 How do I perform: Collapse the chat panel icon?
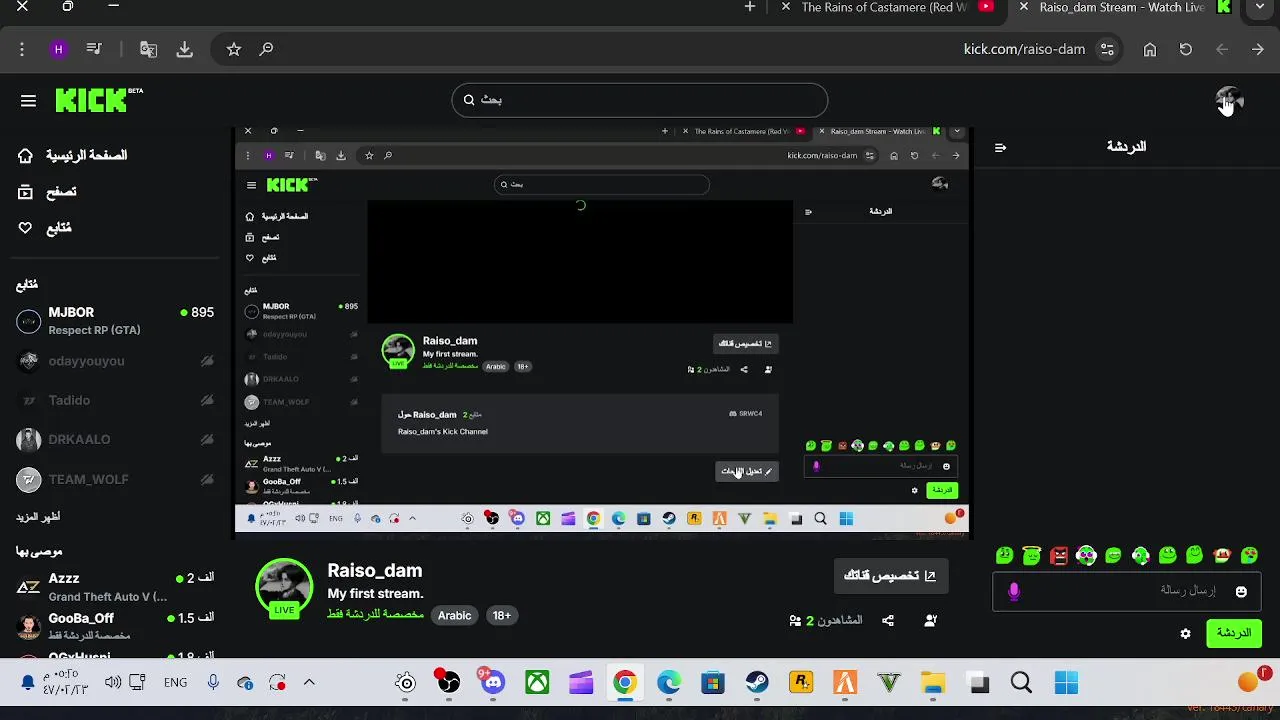point(1000,147)
